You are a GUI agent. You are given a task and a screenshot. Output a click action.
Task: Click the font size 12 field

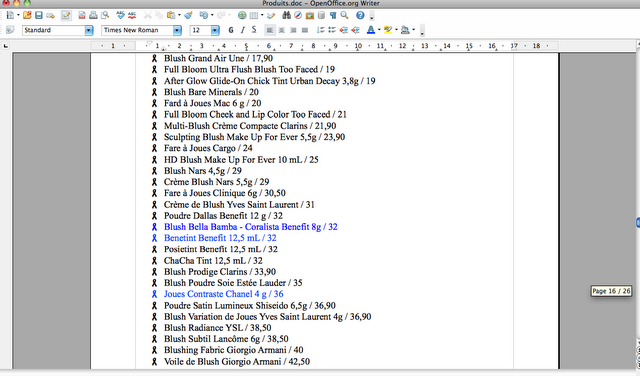200,30
